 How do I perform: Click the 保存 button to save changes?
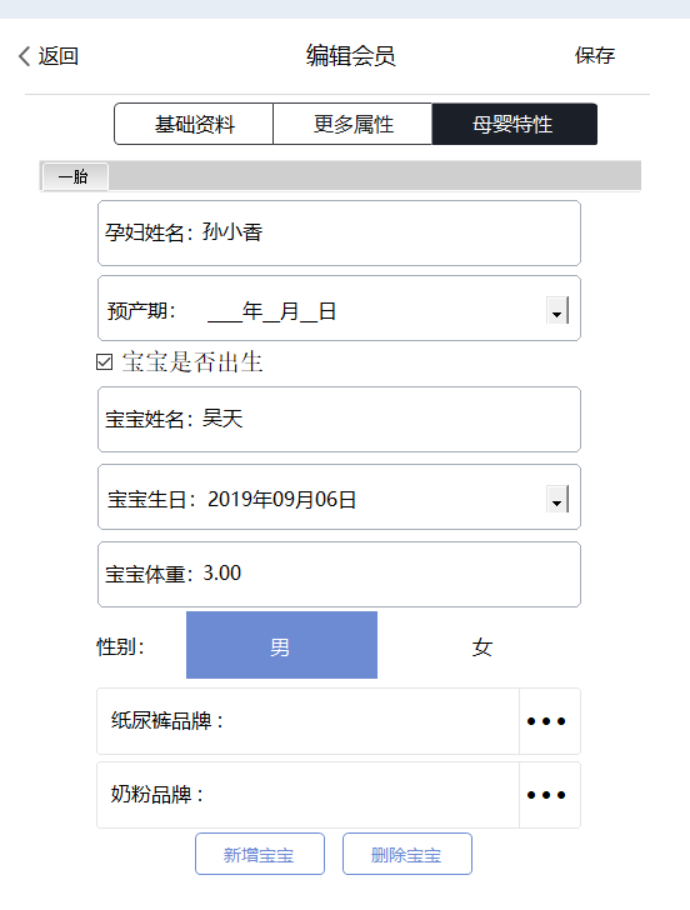coord(595,56)
